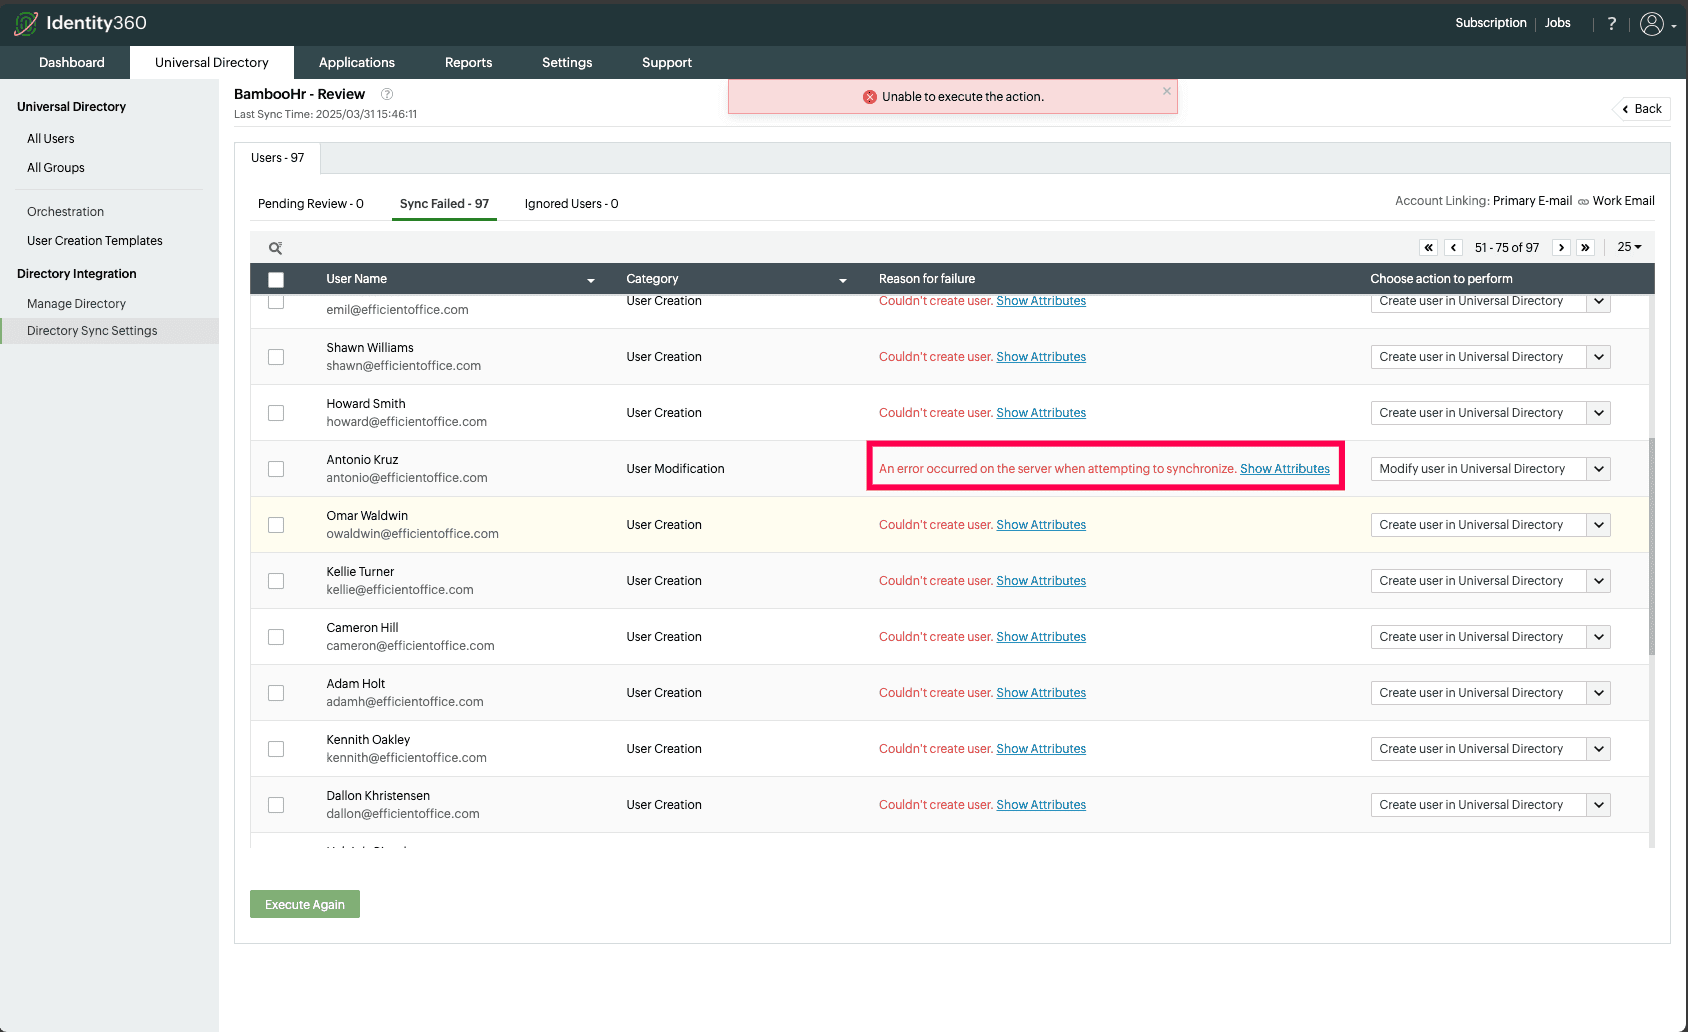Toggle the select-all checkbox in table header
The height and width of the screenshot is (1032, 1688).
pyautogui.click(x=276, y=280)
